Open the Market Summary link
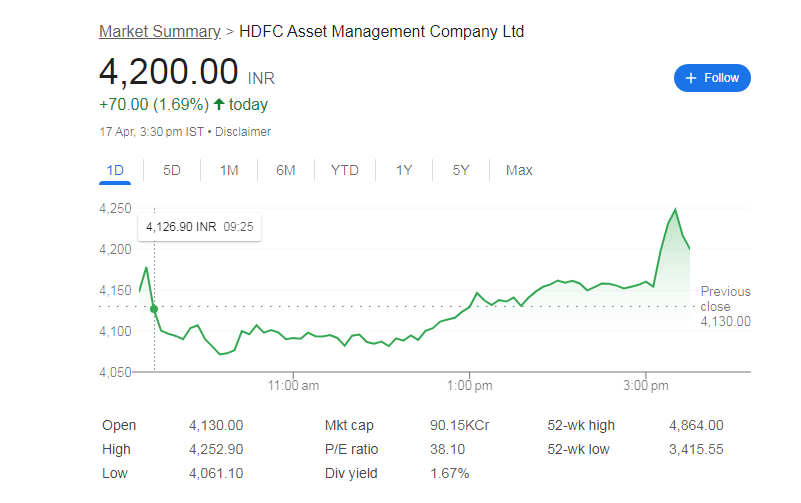This screenshot has width=801, height=503. (159, 32)
